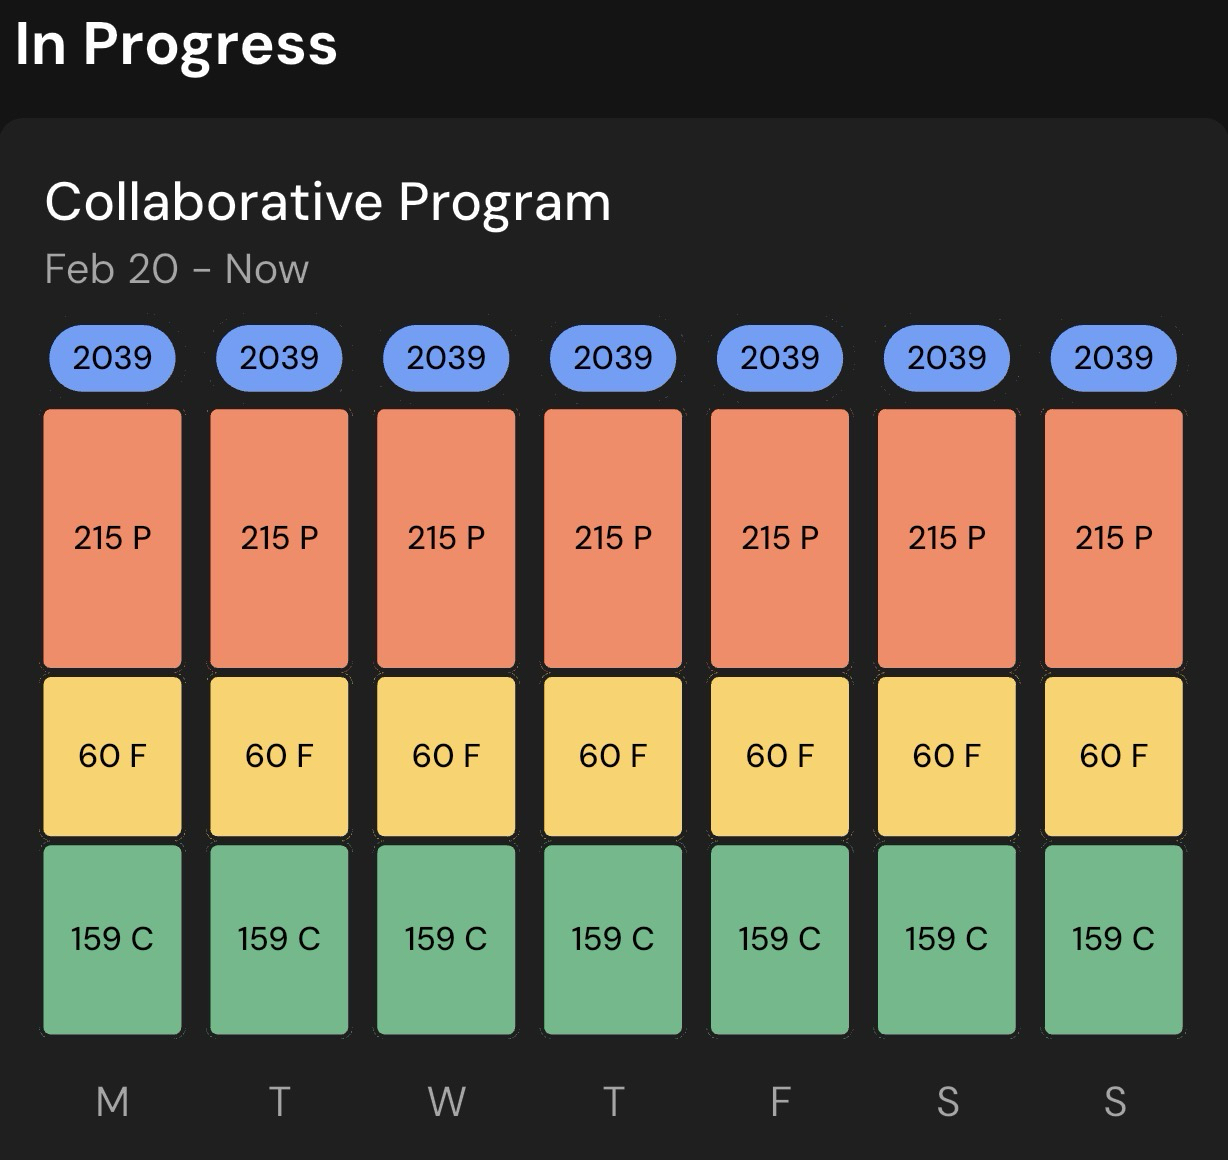Click the 'Feb 20 - Now' date range
1228x1160 pixels.
(176, 269)
